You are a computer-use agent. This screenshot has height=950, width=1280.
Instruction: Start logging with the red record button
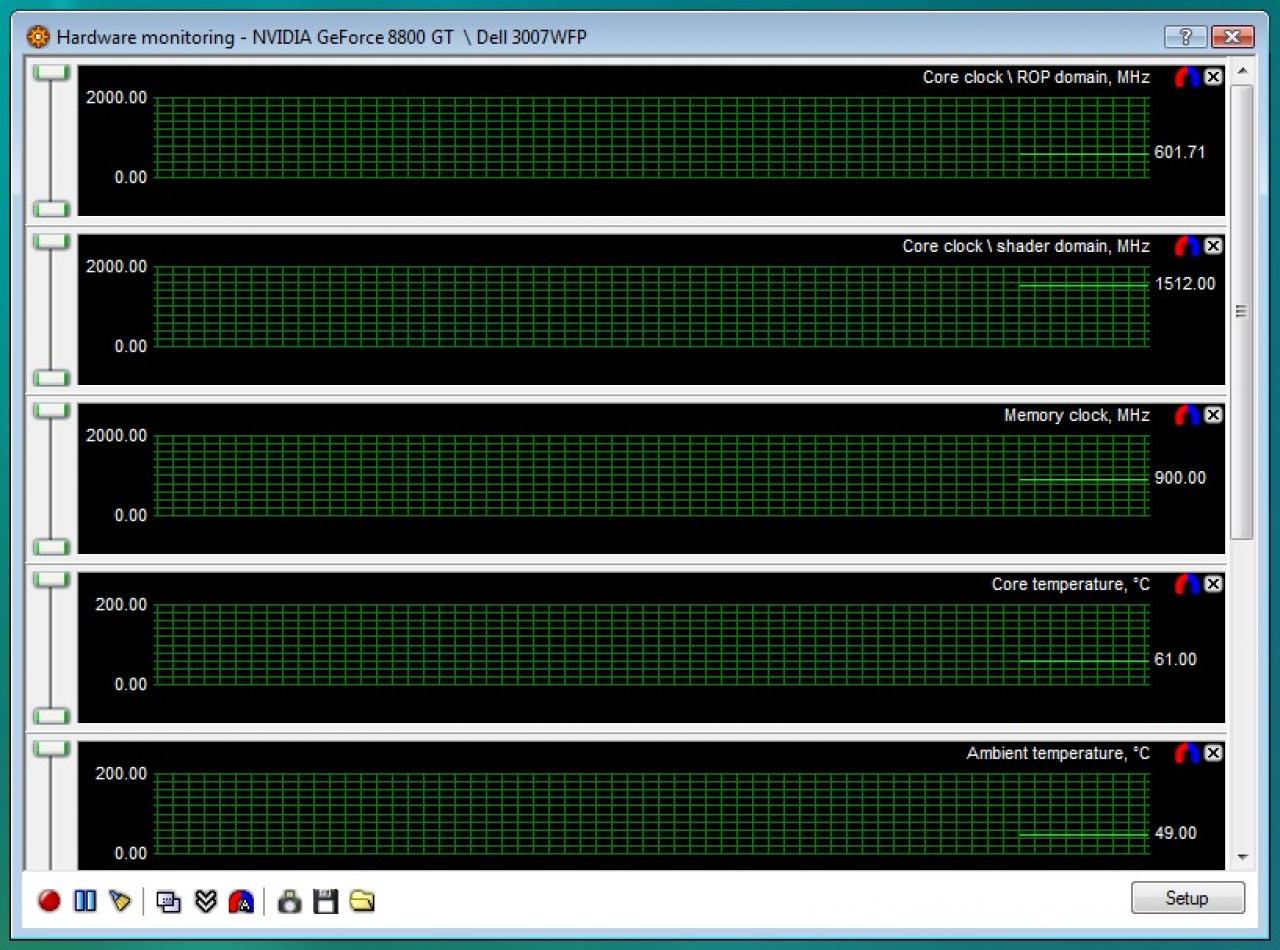click(49, 901)
